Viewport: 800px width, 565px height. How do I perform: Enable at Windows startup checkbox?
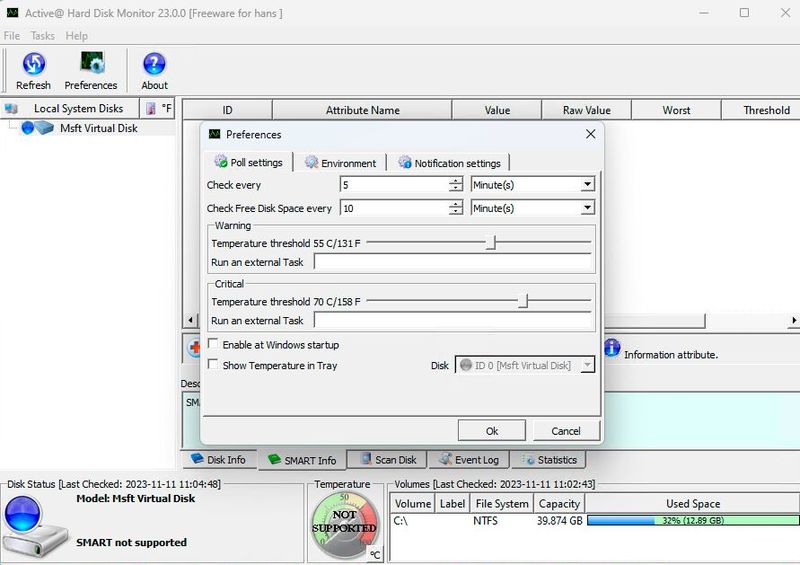213,343
